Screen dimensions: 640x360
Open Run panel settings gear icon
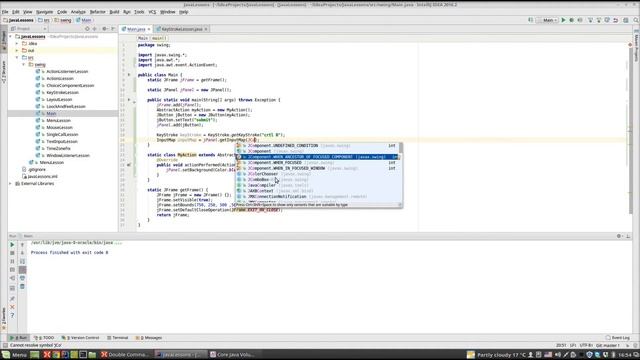point(619,236)
